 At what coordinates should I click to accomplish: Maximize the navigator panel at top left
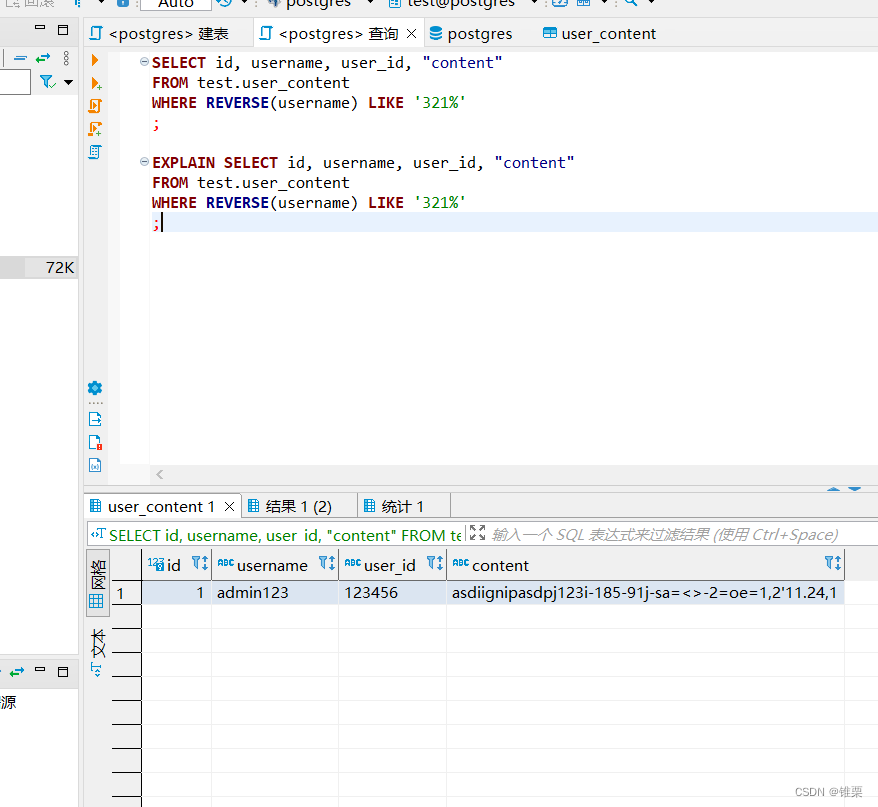[63, 30]
